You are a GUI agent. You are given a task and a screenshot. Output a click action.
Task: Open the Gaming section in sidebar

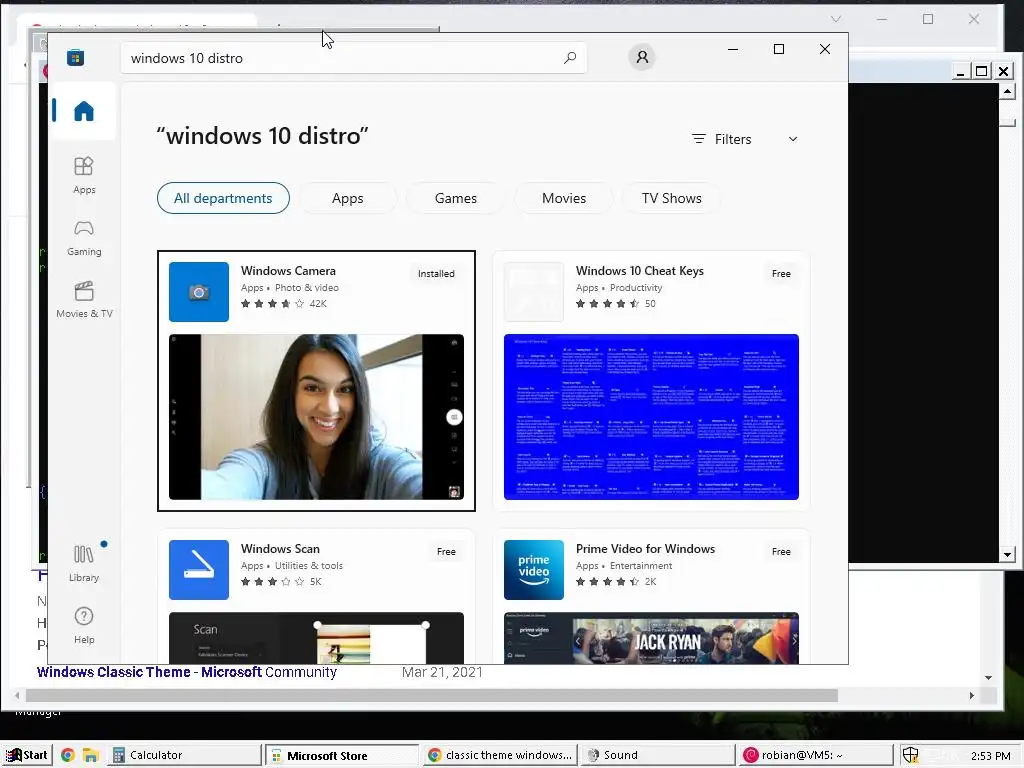click(x=84, y=238)
